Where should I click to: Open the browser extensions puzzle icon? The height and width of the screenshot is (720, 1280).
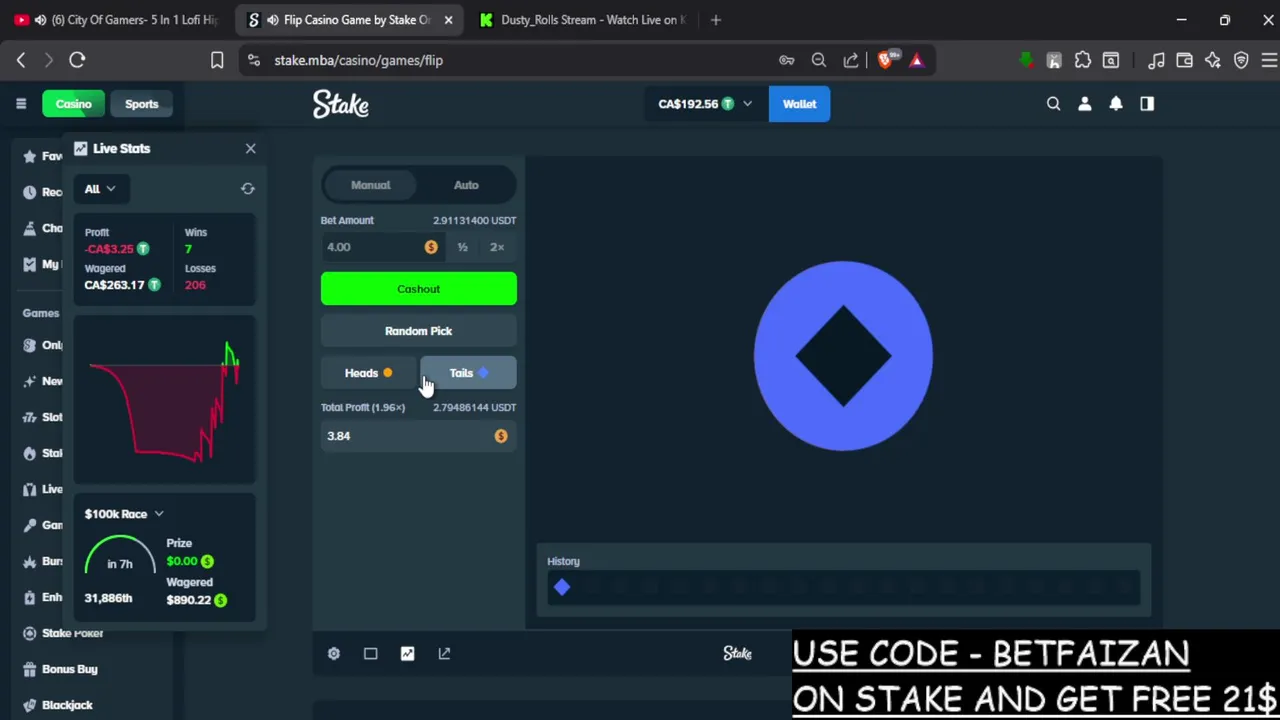pos(1083,60)
